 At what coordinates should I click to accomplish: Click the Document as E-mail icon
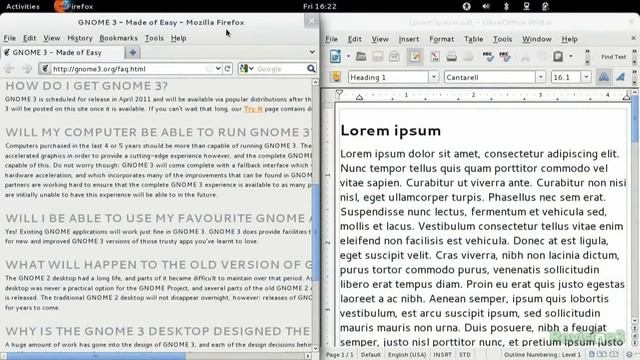click(x=394, y=56)
